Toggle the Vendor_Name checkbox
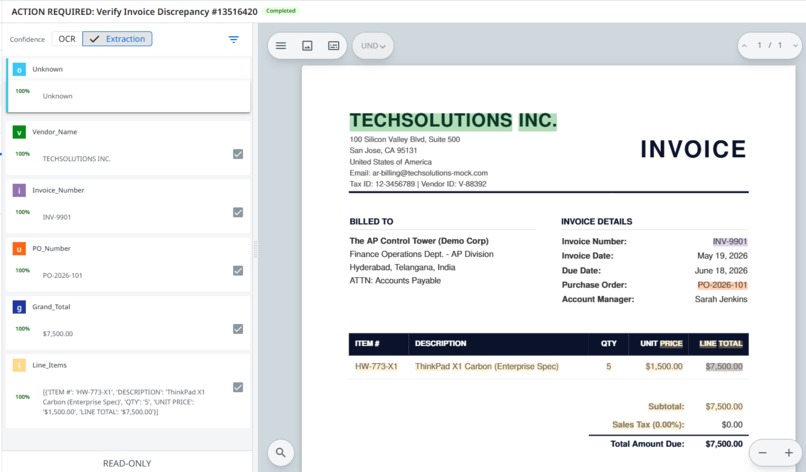The height and width of the screenshot is (472, 806). [x=238, y=154]
